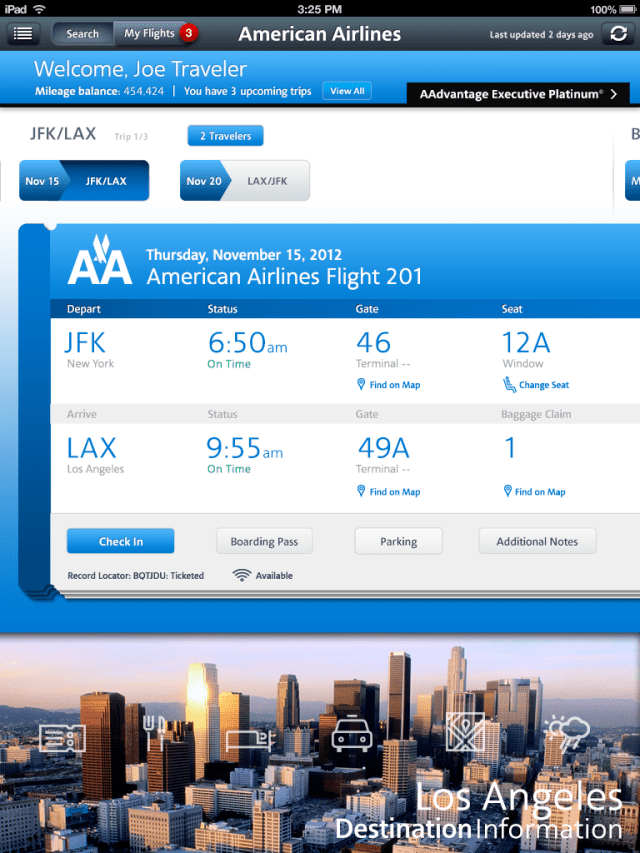Tap the taxi car icon

pos(352,734)
